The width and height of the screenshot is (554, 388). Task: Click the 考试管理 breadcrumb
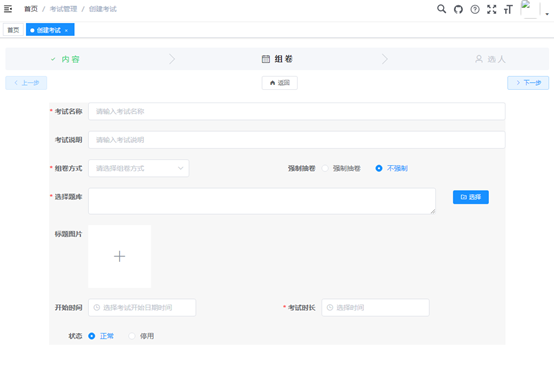tap(64, 9)
